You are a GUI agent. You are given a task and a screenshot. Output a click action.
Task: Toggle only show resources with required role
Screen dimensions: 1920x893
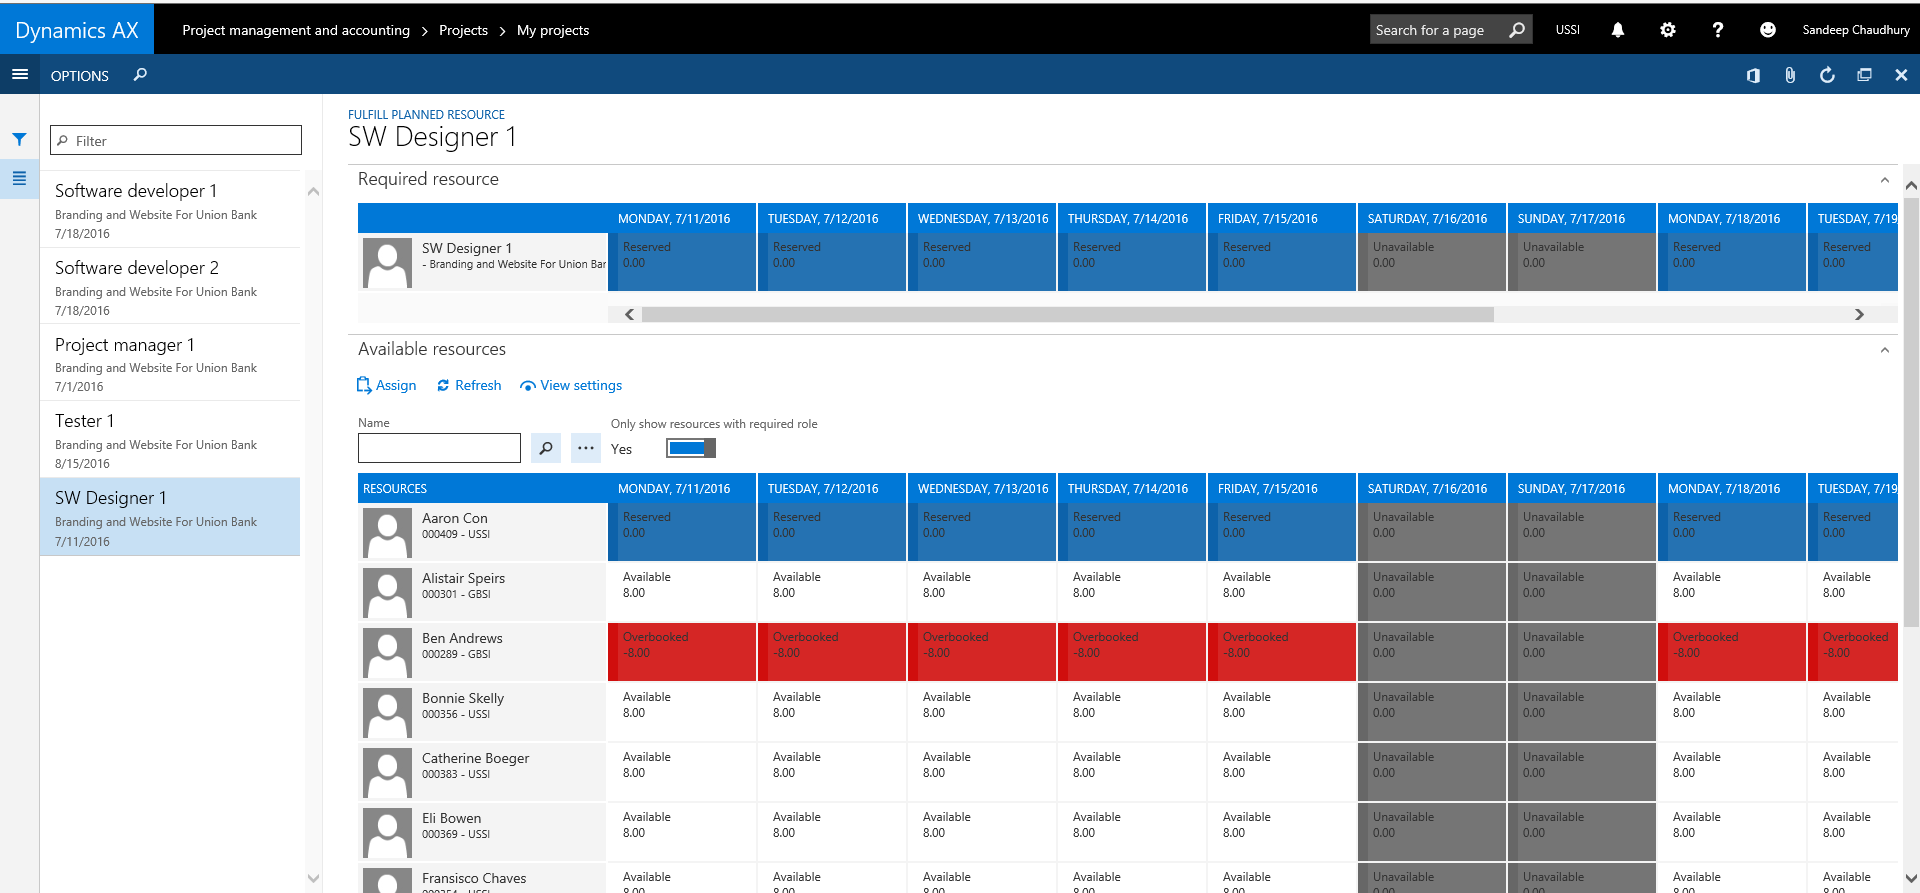pyautogui.click(x=691, y=448)
